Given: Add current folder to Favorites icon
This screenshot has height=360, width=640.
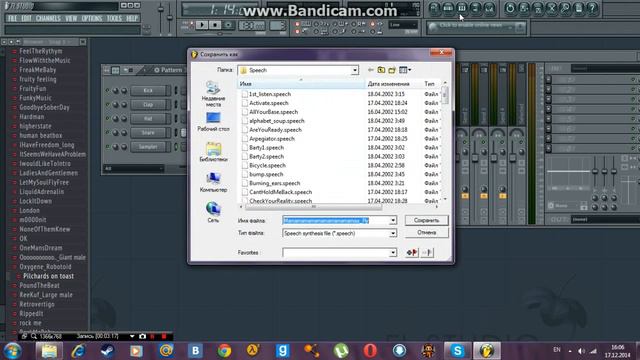Looking at the screenshot, I should [x=412, y=253].
